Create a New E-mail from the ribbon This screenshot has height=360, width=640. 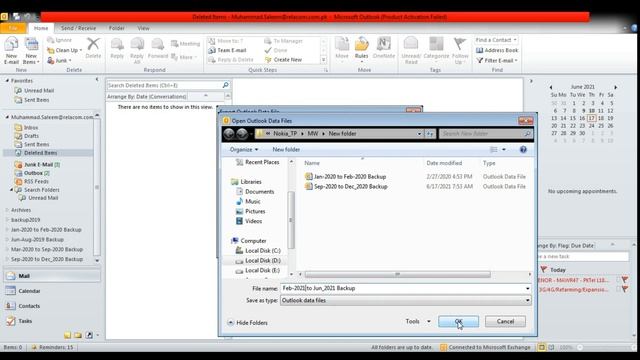(x=11, y=50)
